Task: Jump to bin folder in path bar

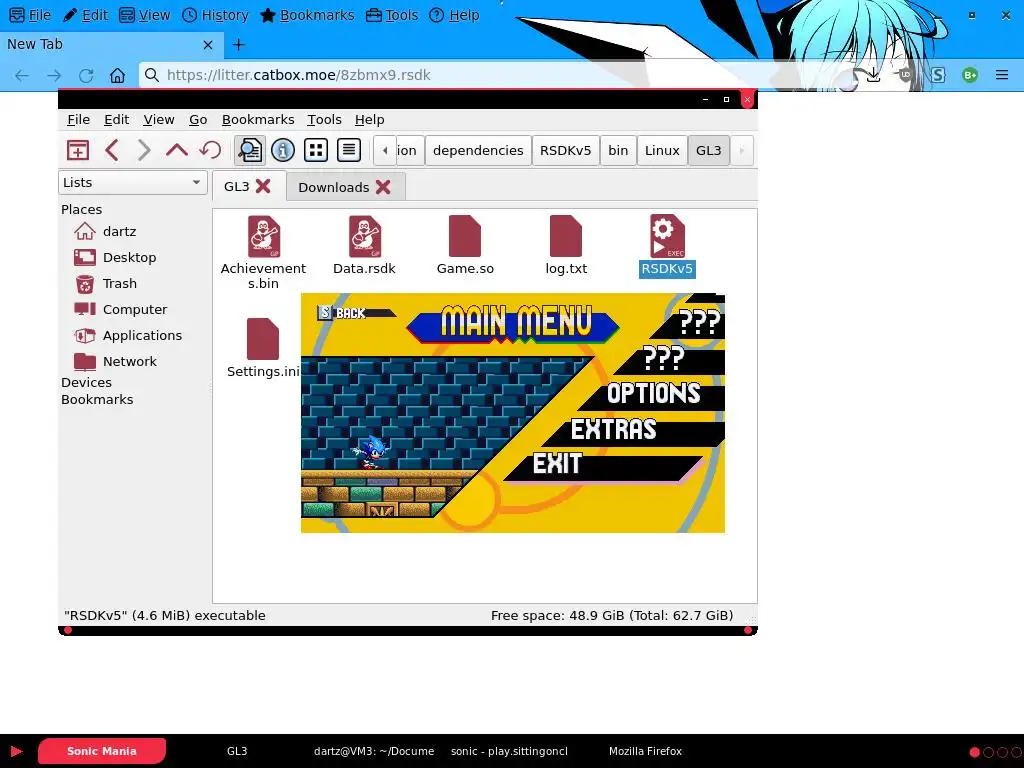Action: (x=618, y=150)
